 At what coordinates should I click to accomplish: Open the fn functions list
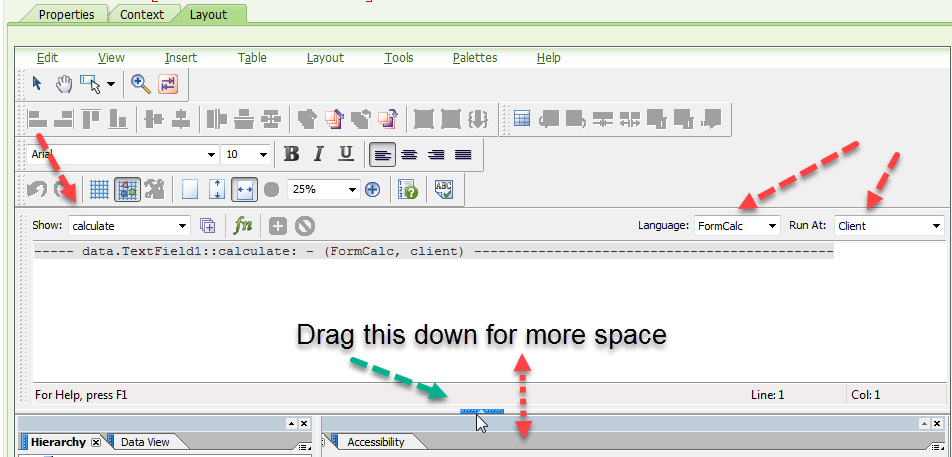click(243, 226)
